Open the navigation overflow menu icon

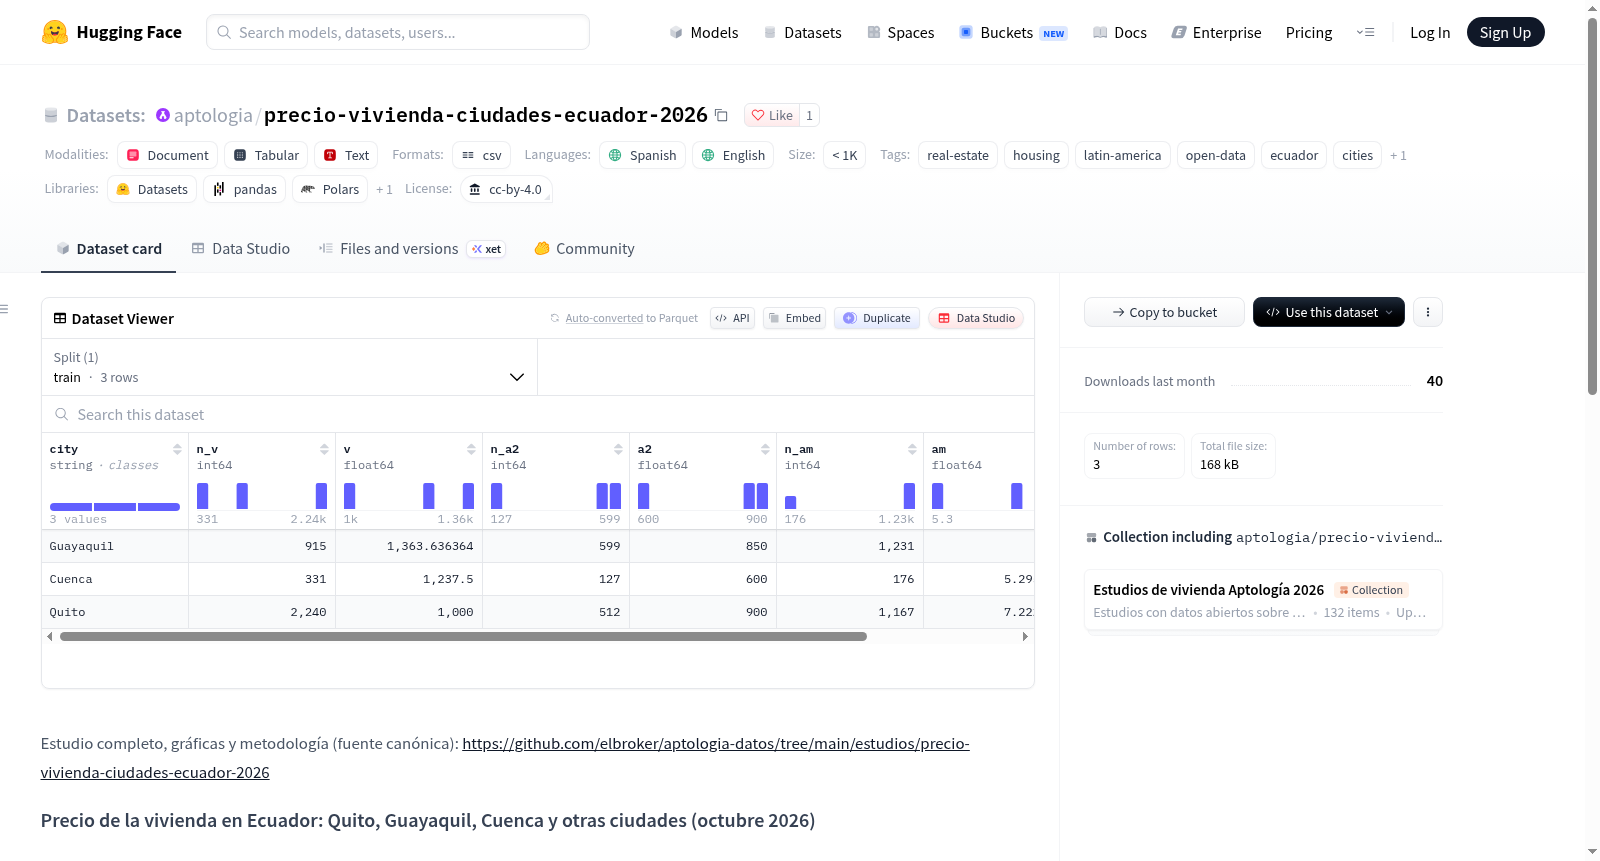coord(1365,32)
